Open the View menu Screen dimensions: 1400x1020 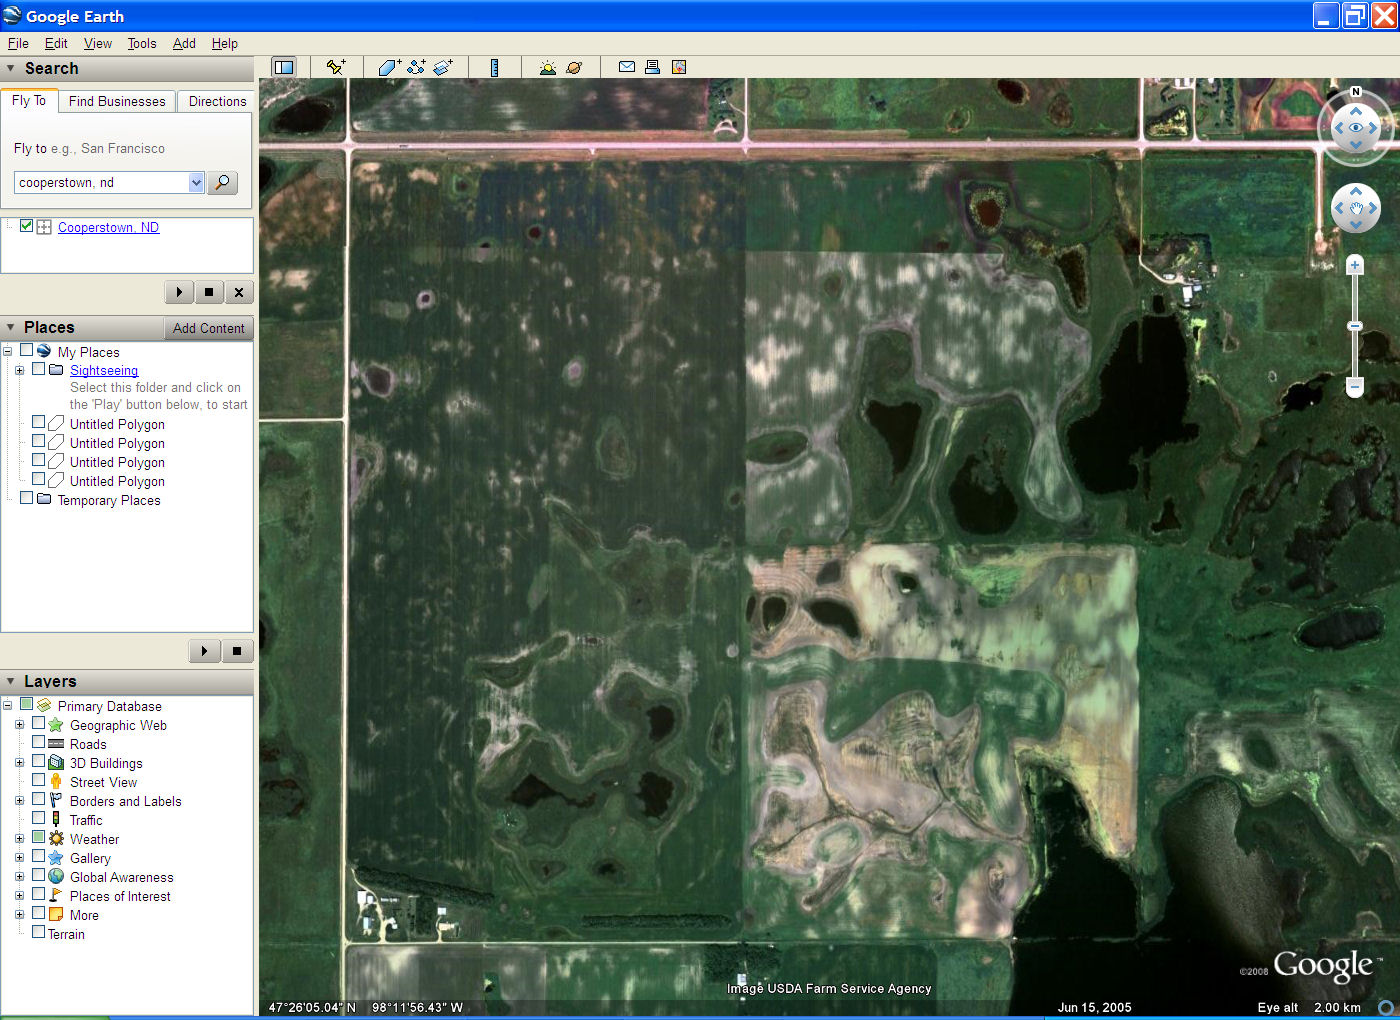coord(98,43)
